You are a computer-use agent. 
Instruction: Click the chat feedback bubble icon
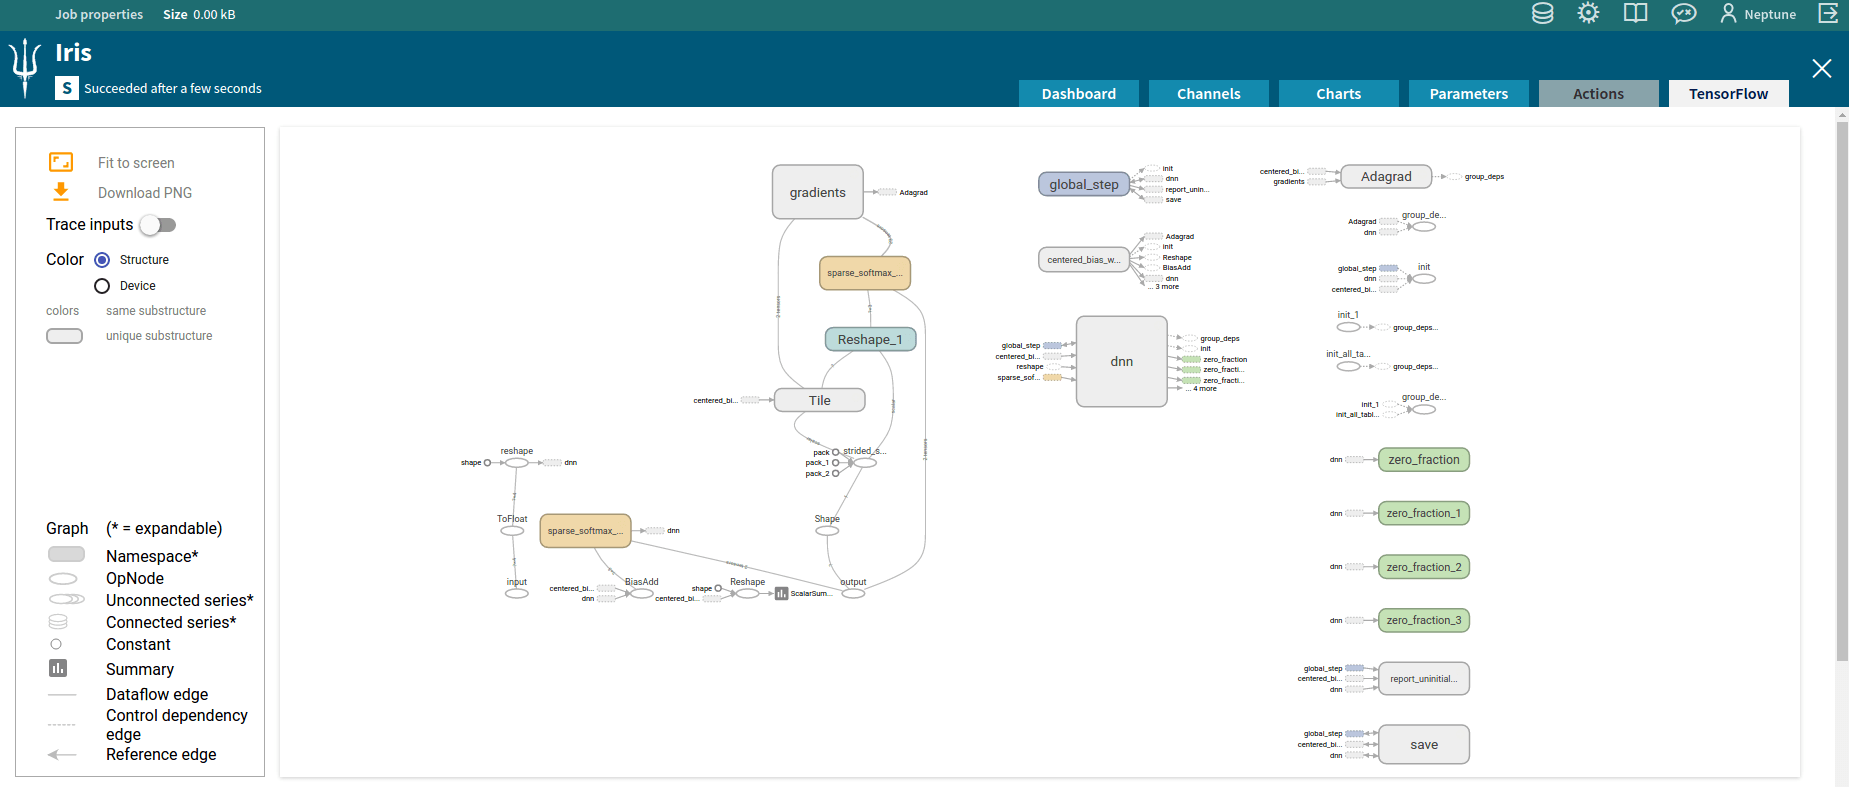1684,14
